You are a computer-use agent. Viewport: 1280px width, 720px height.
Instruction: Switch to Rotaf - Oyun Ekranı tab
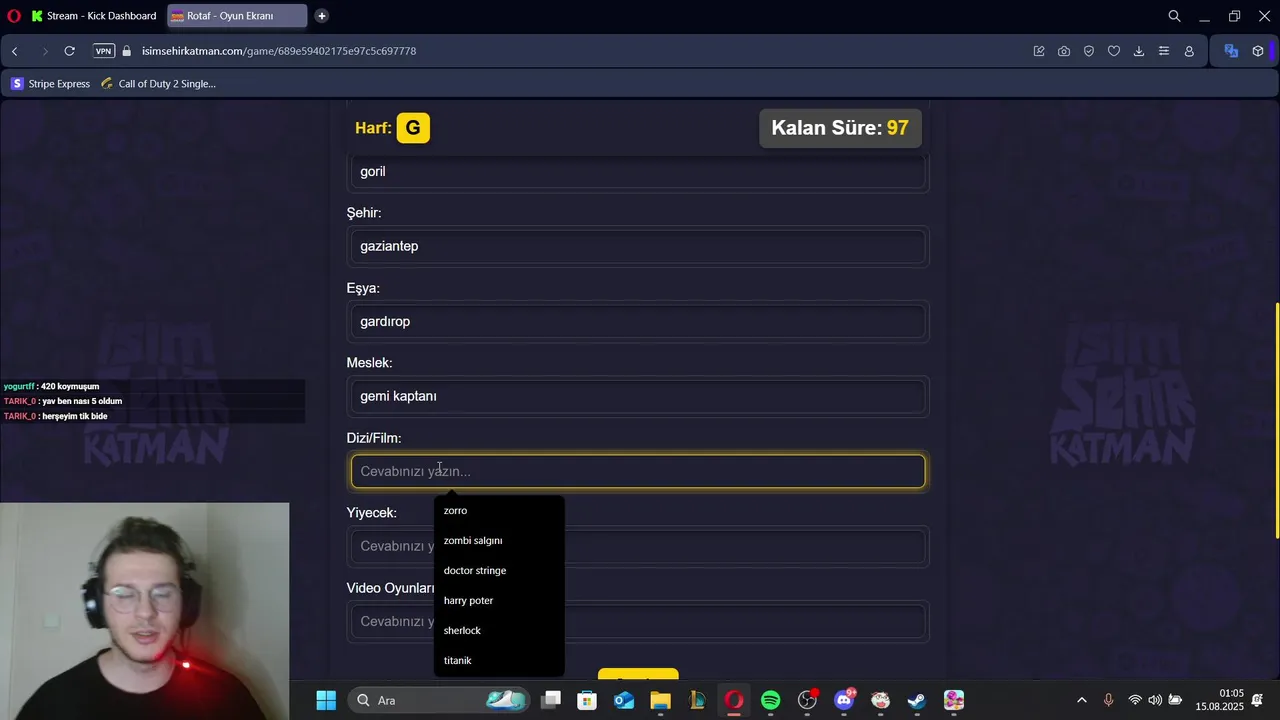(x=237, y=16)
